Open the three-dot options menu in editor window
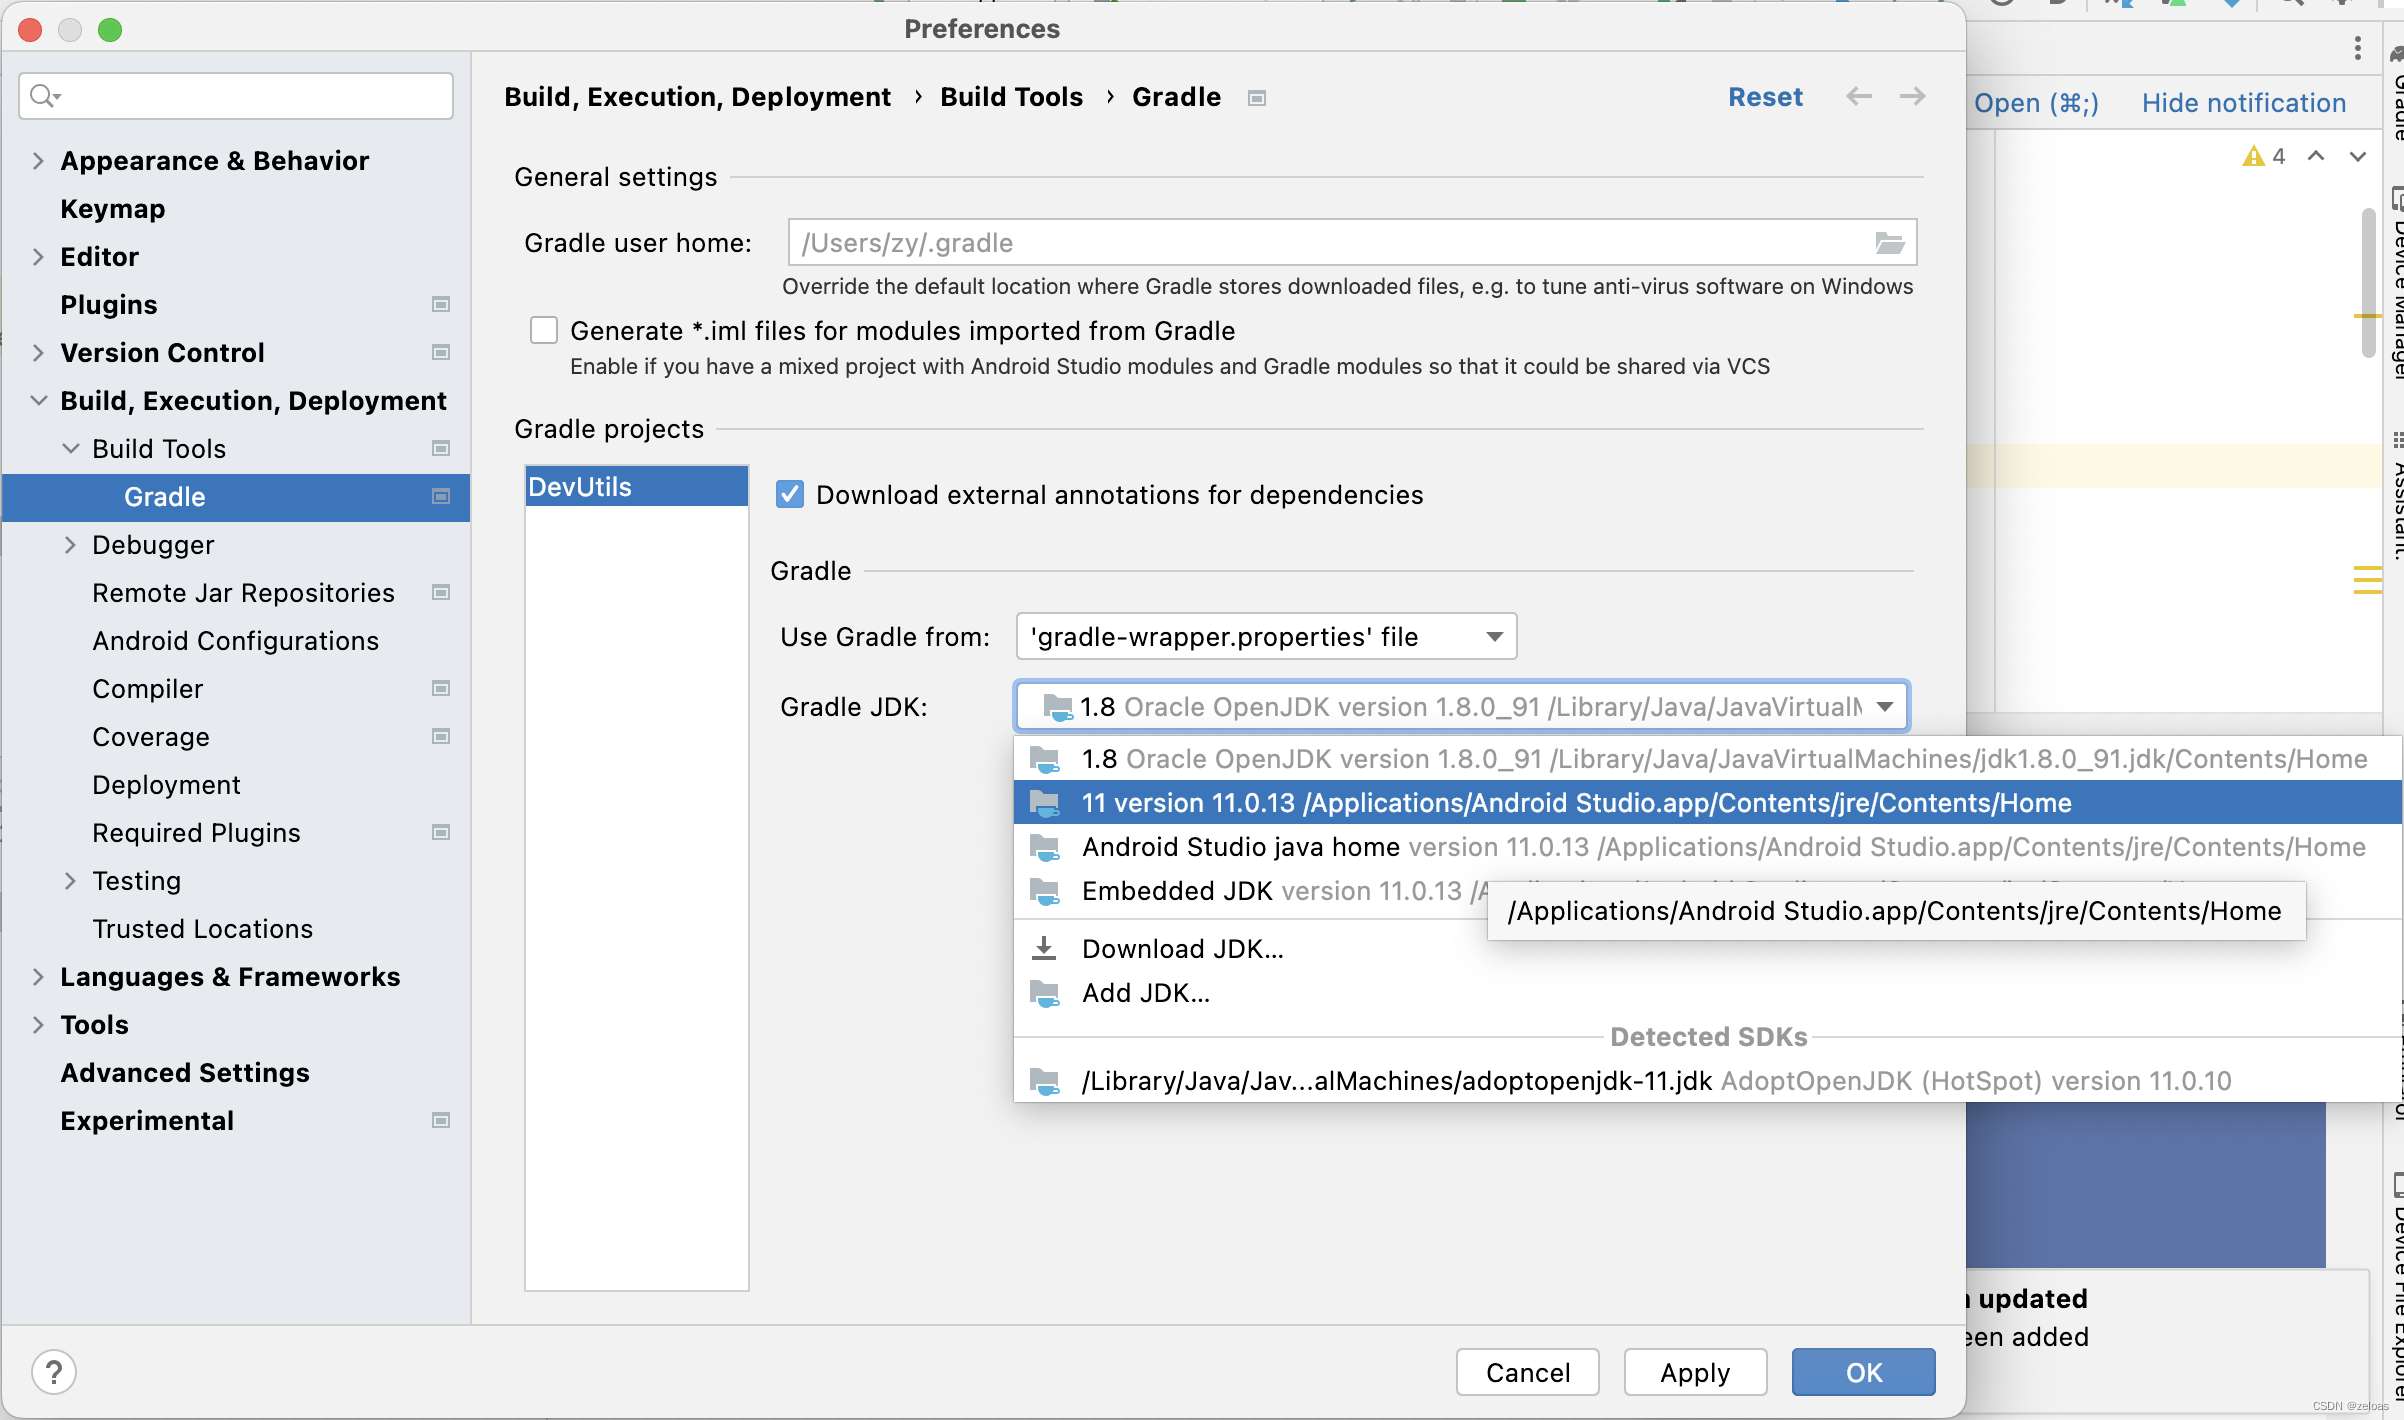 2357,48
